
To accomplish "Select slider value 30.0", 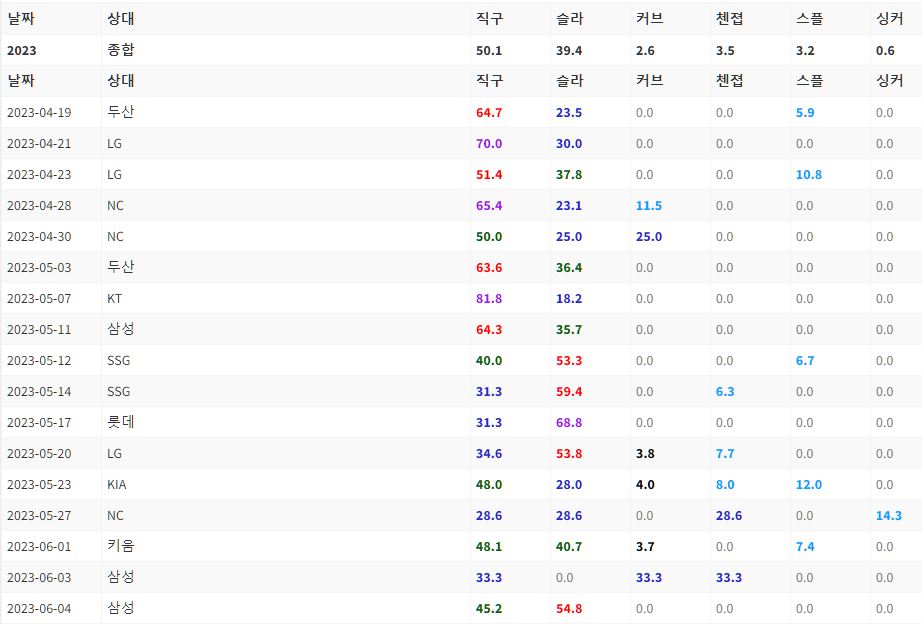I will 569,144.
